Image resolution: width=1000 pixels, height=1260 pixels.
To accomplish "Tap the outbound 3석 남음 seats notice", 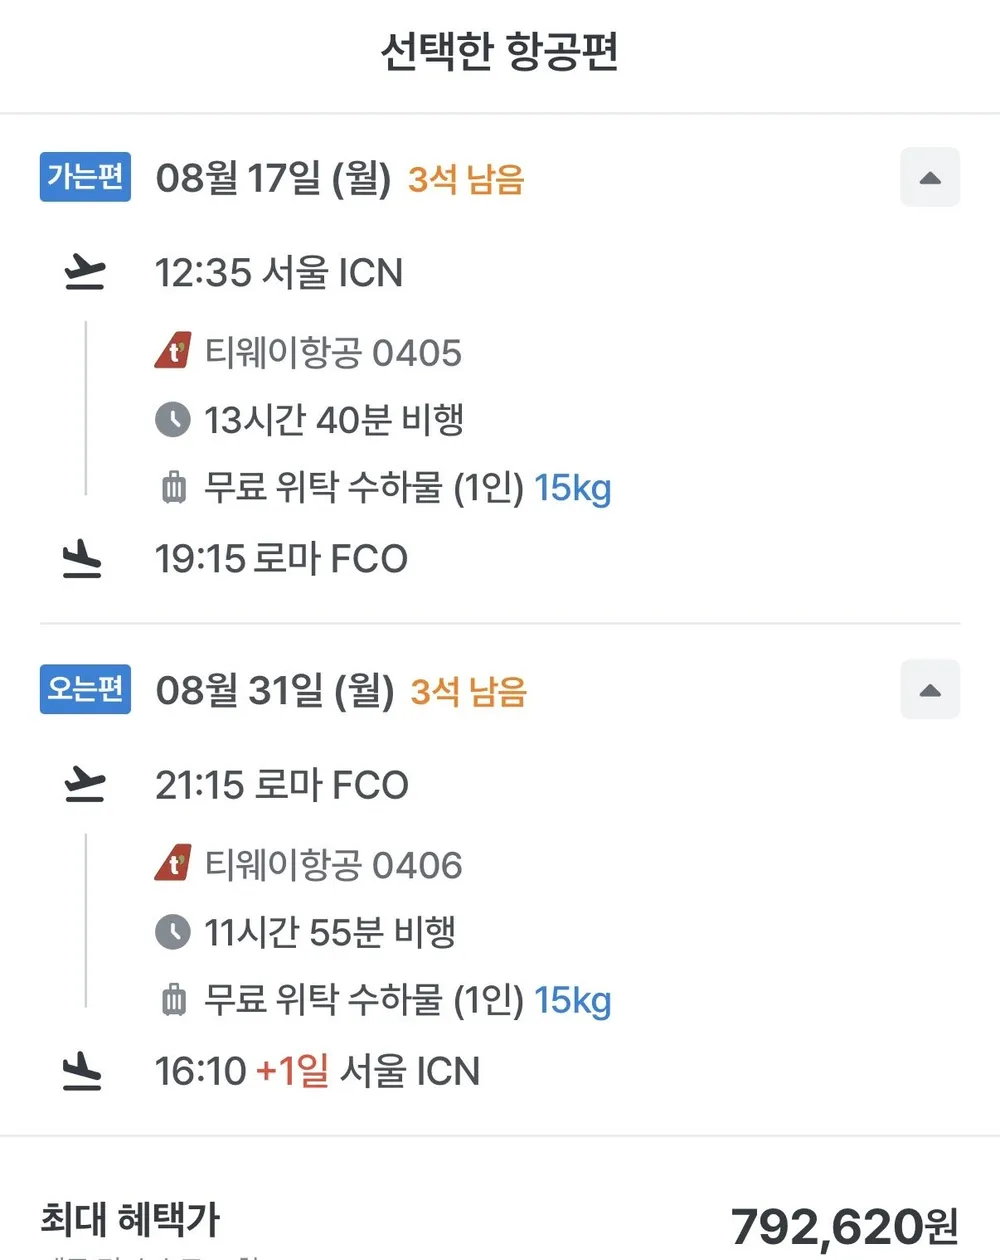I will click(x=466, y=179).
